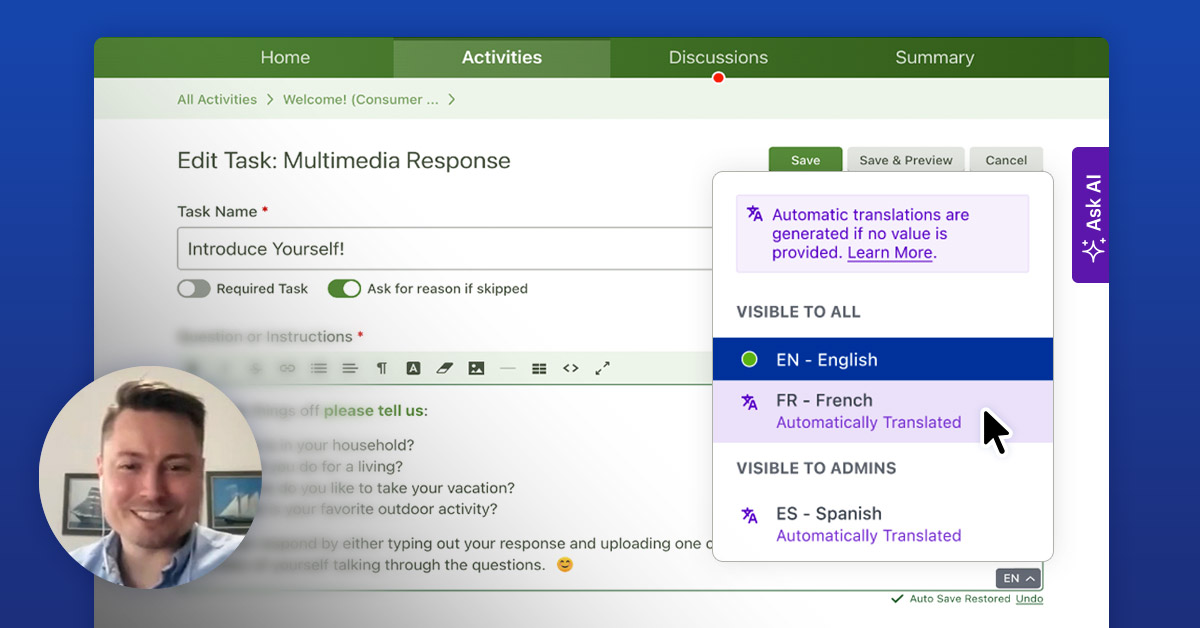The image size is (1200, 628).
Task: Open the bulleted list dropdown in editor
Action: [x=319, y=368]
